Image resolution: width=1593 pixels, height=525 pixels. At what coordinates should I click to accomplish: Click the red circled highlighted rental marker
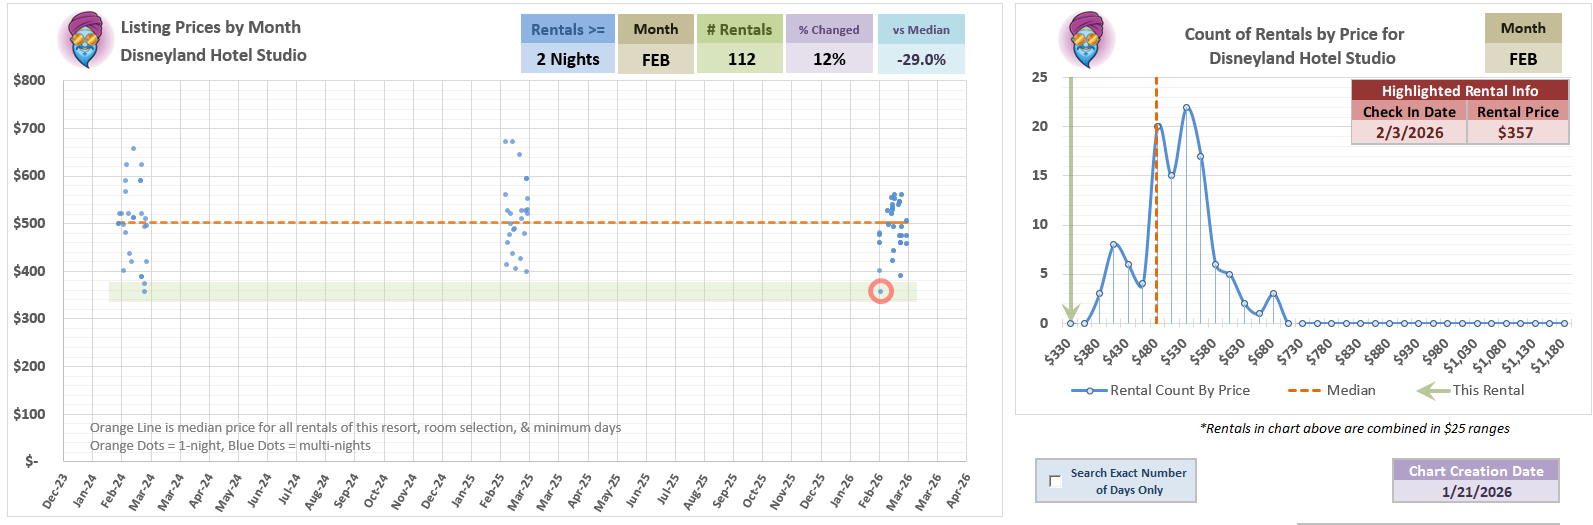pyautogui.click(x=880, y=291)
